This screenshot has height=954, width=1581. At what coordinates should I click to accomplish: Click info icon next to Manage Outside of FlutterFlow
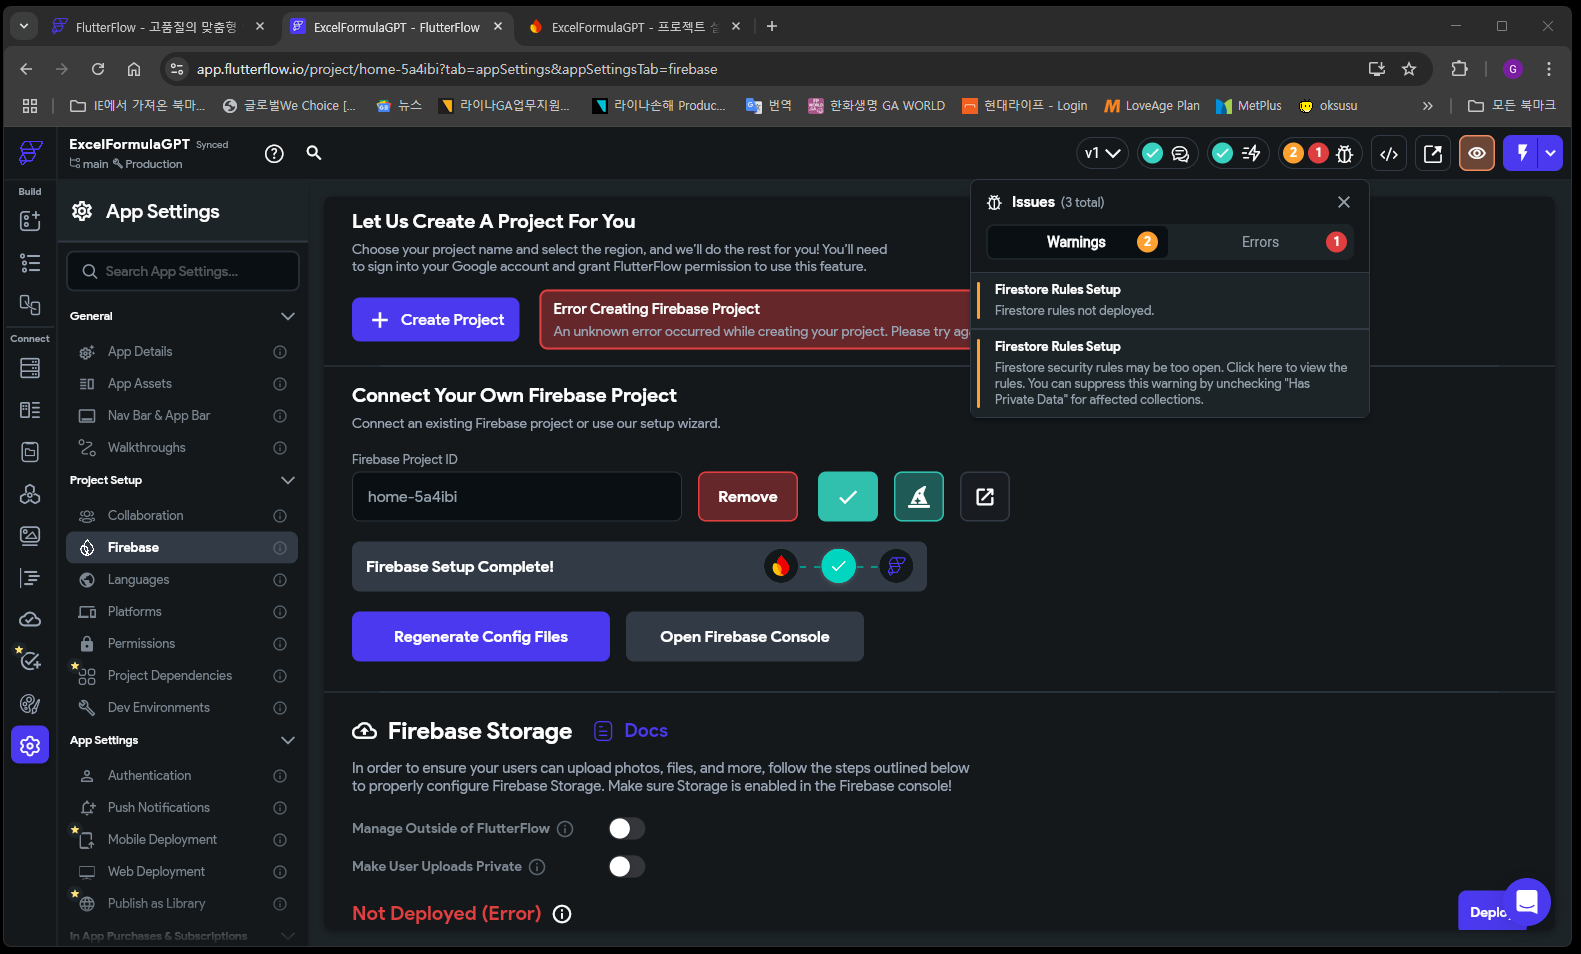(x=565, y=829)
